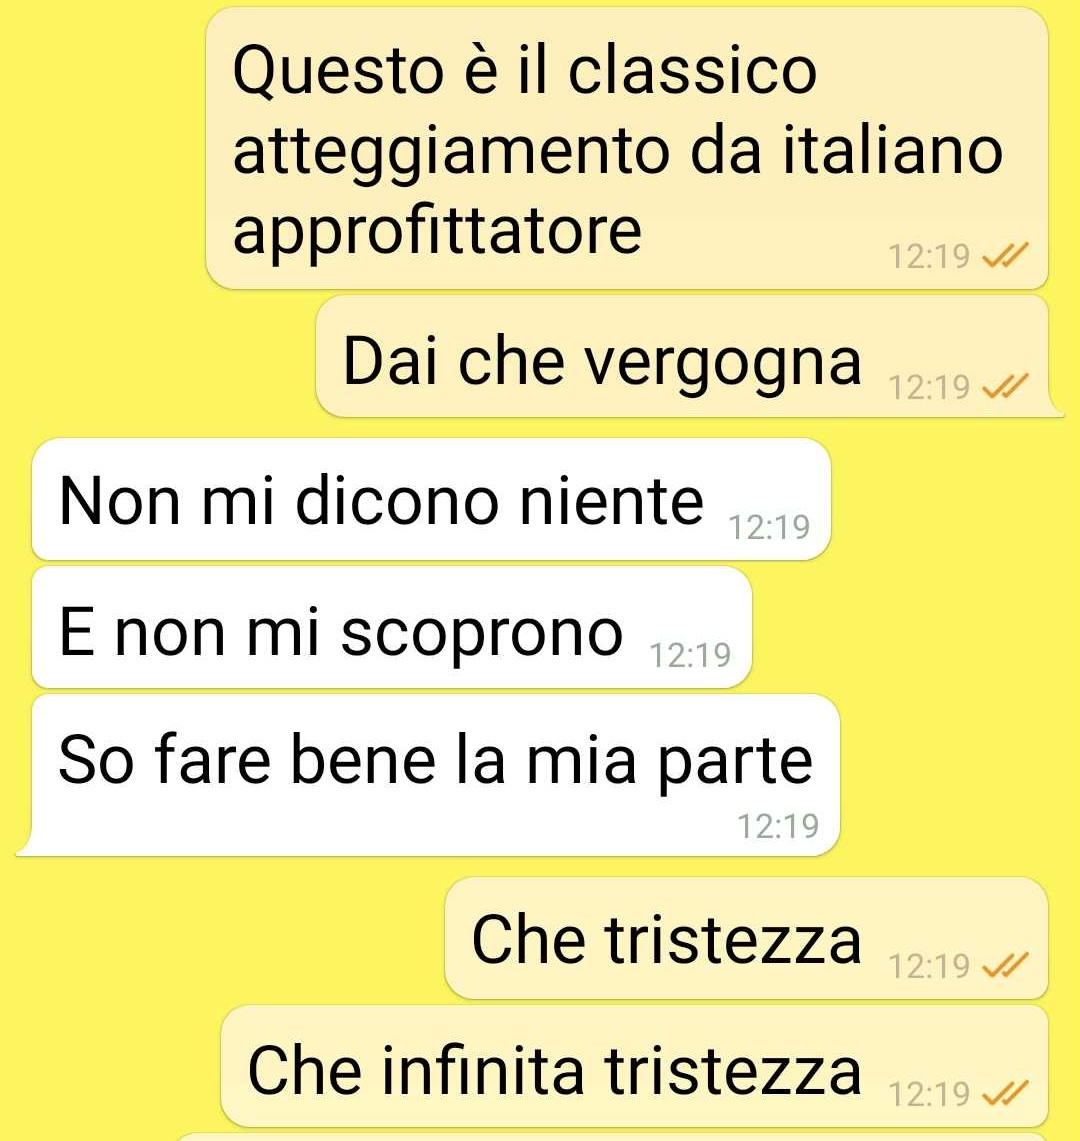Tap the 'Che infinita tristezza' message
The height and width of the screenshot is (1141, 1080).
(x=634, y=1066)
